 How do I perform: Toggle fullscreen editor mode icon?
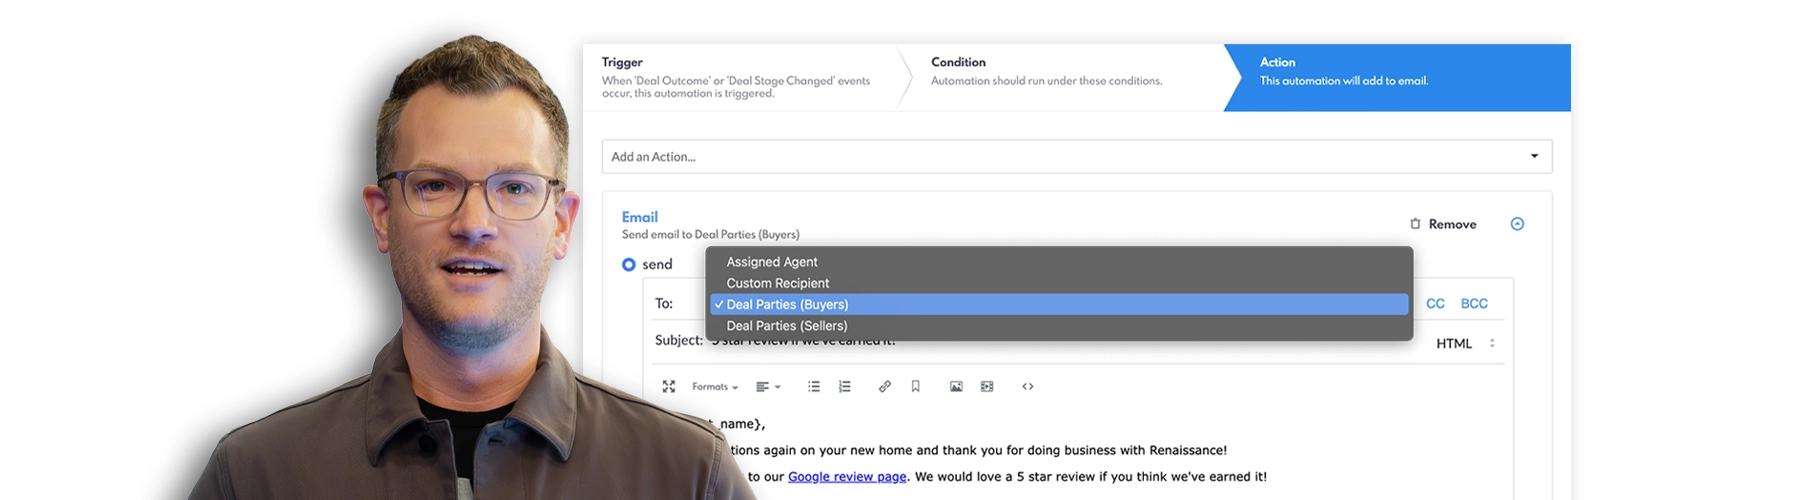669,387
